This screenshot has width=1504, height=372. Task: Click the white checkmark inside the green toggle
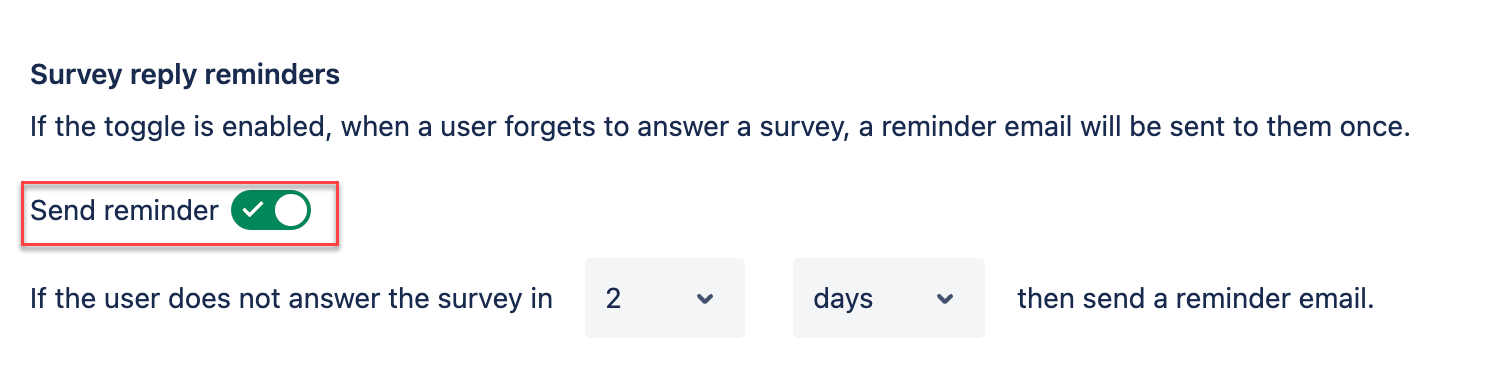[253, 211]
